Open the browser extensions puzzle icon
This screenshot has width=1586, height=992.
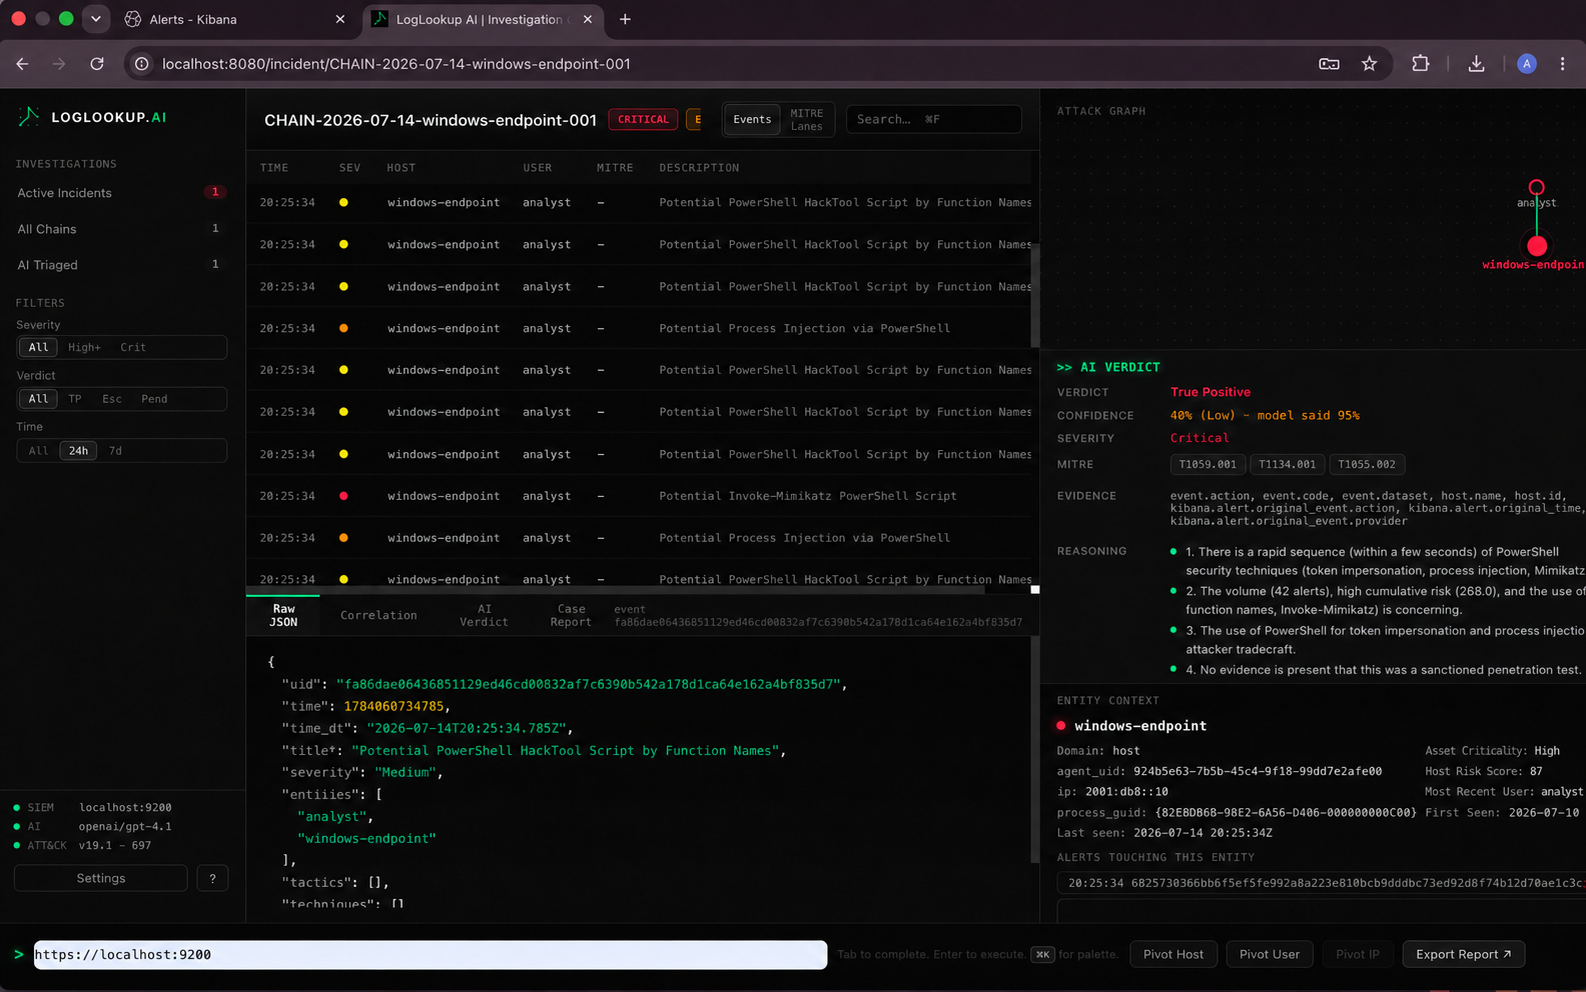tap(1420, 64)
